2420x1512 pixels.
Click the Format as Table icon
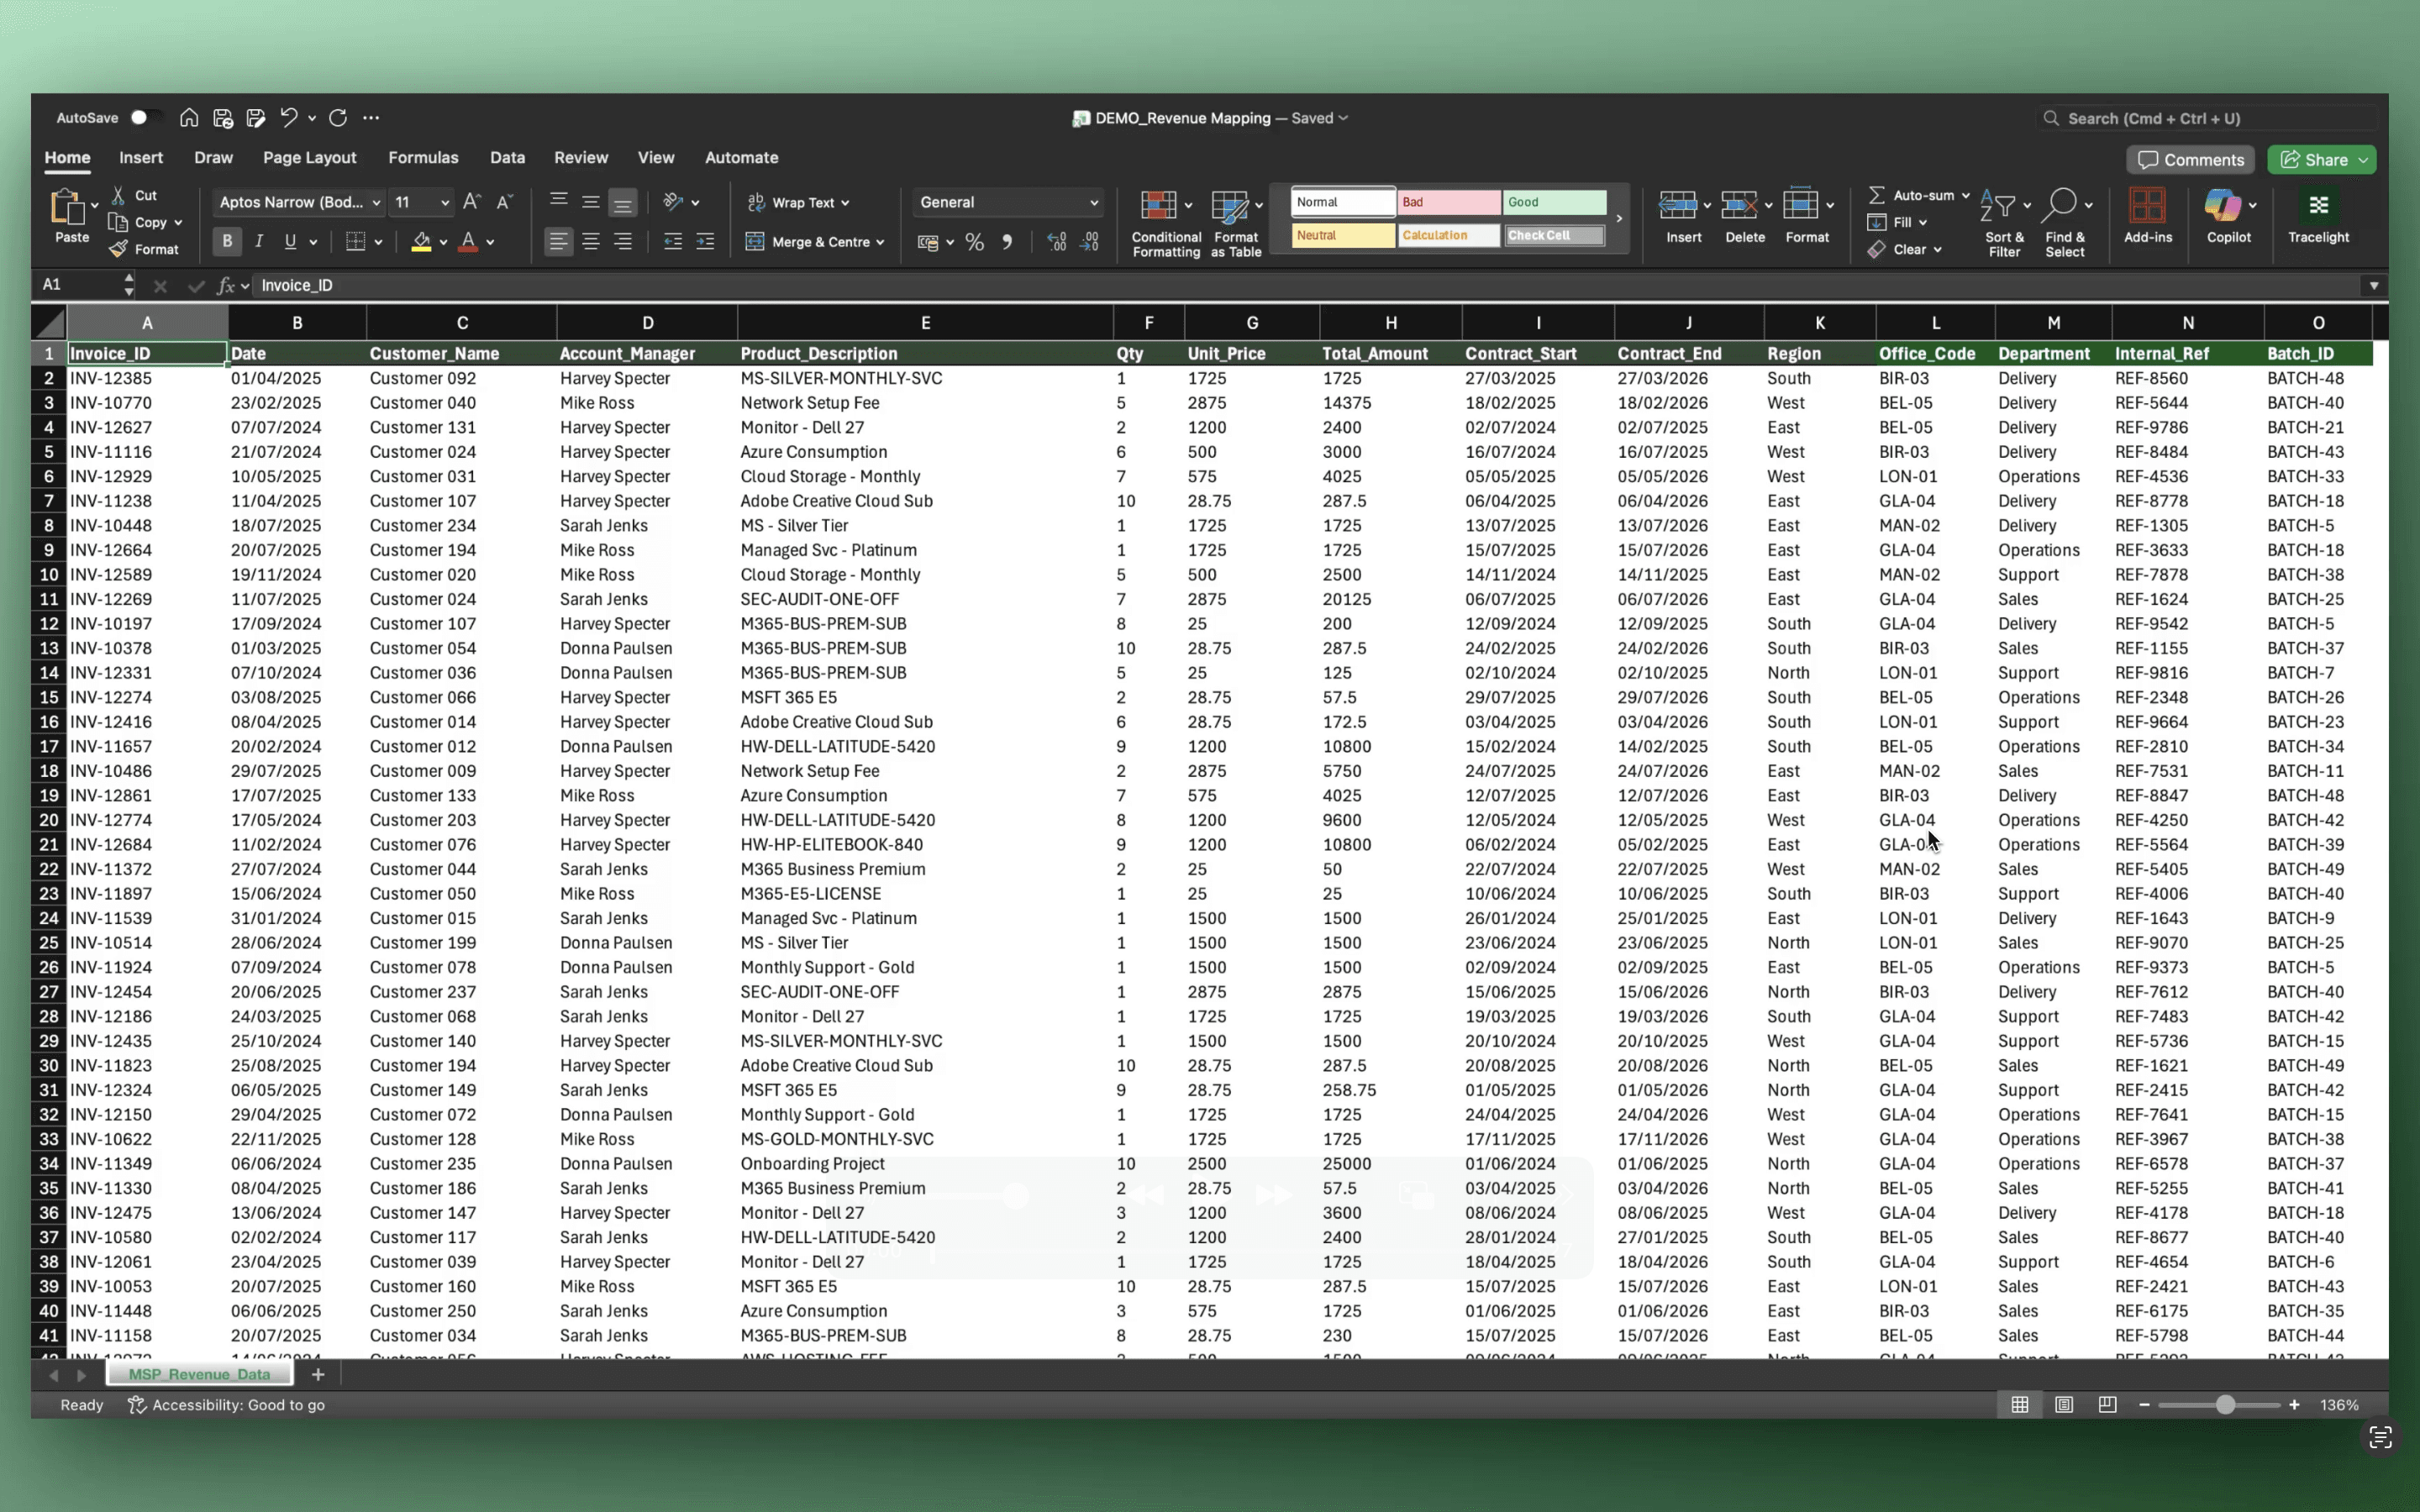[1229, 207]
